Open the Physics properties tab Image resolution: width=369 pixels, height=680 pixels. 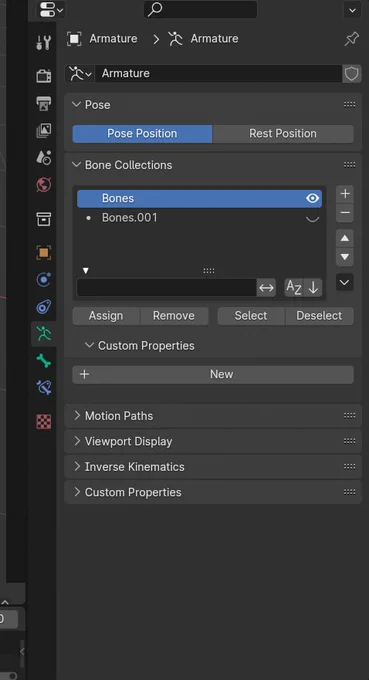(44, 280)
